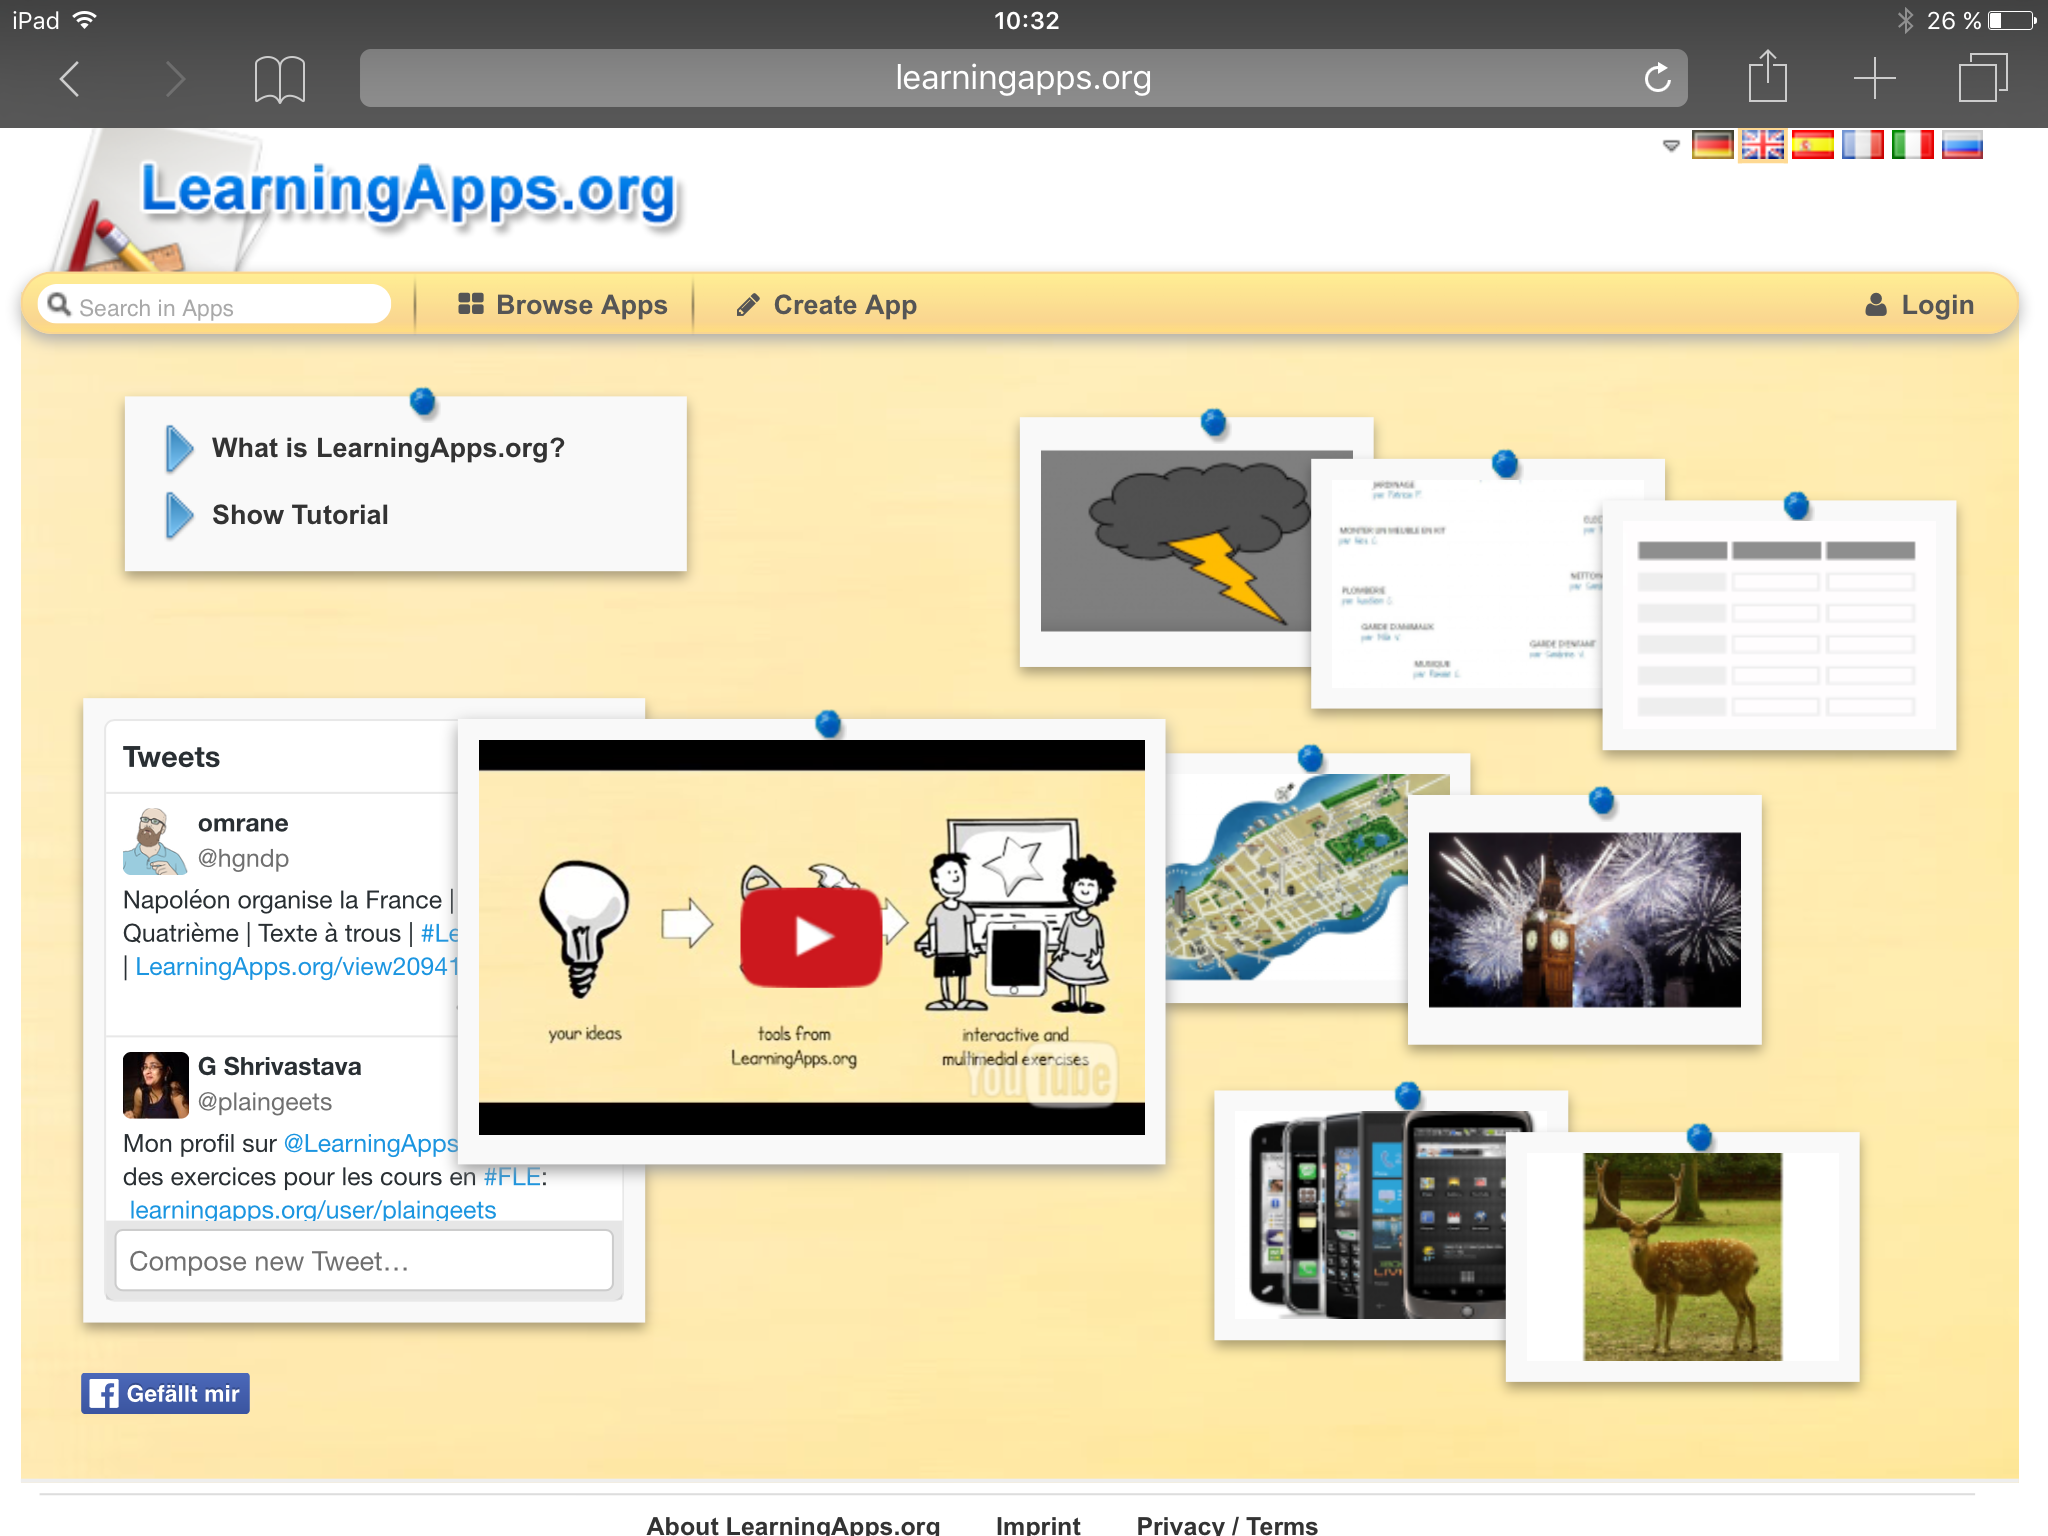The height and width of the screenshot is (1536, 2048).
Task: Click the @hgndp handle
Action: click(243, 858)
